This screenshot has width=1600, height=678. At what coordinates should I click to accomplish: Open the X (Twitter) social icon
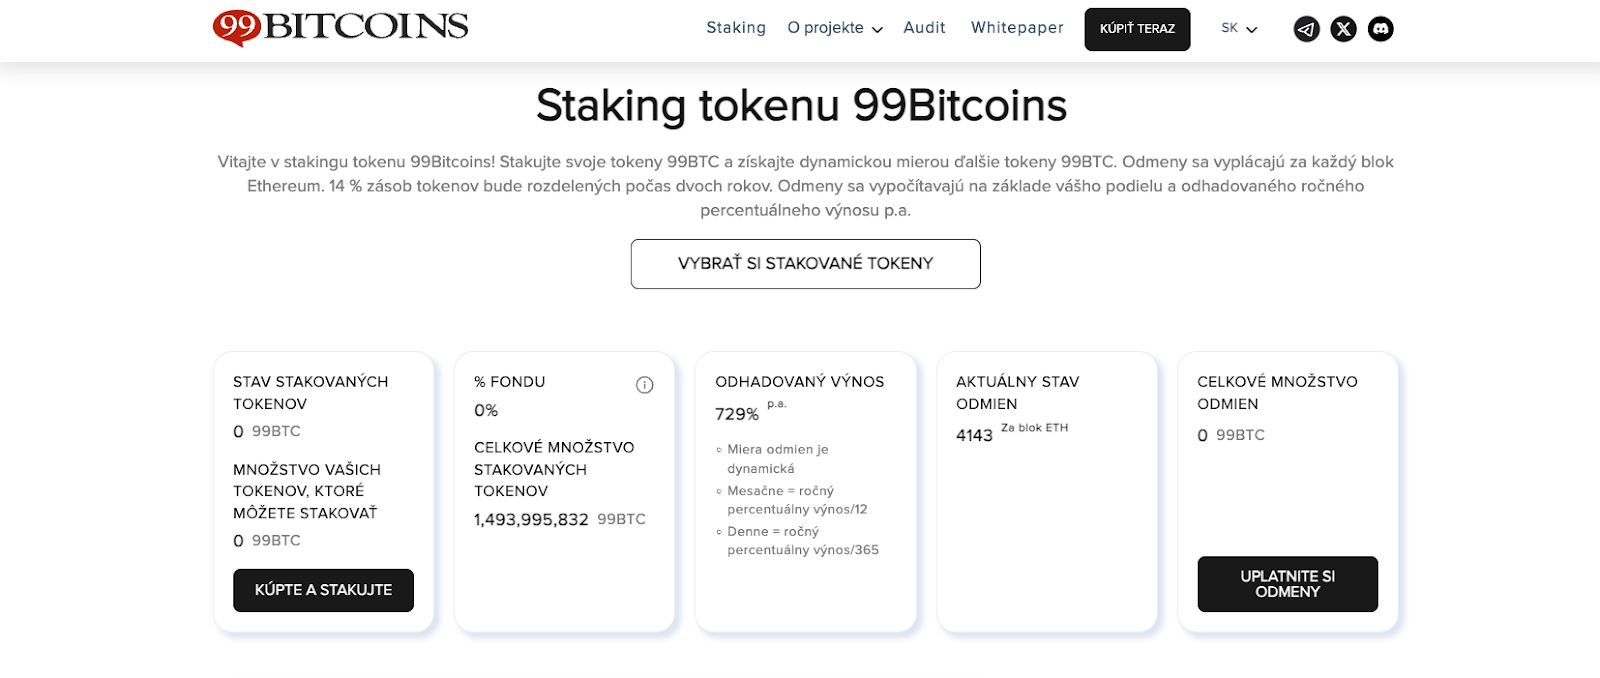coord(1343,29)
